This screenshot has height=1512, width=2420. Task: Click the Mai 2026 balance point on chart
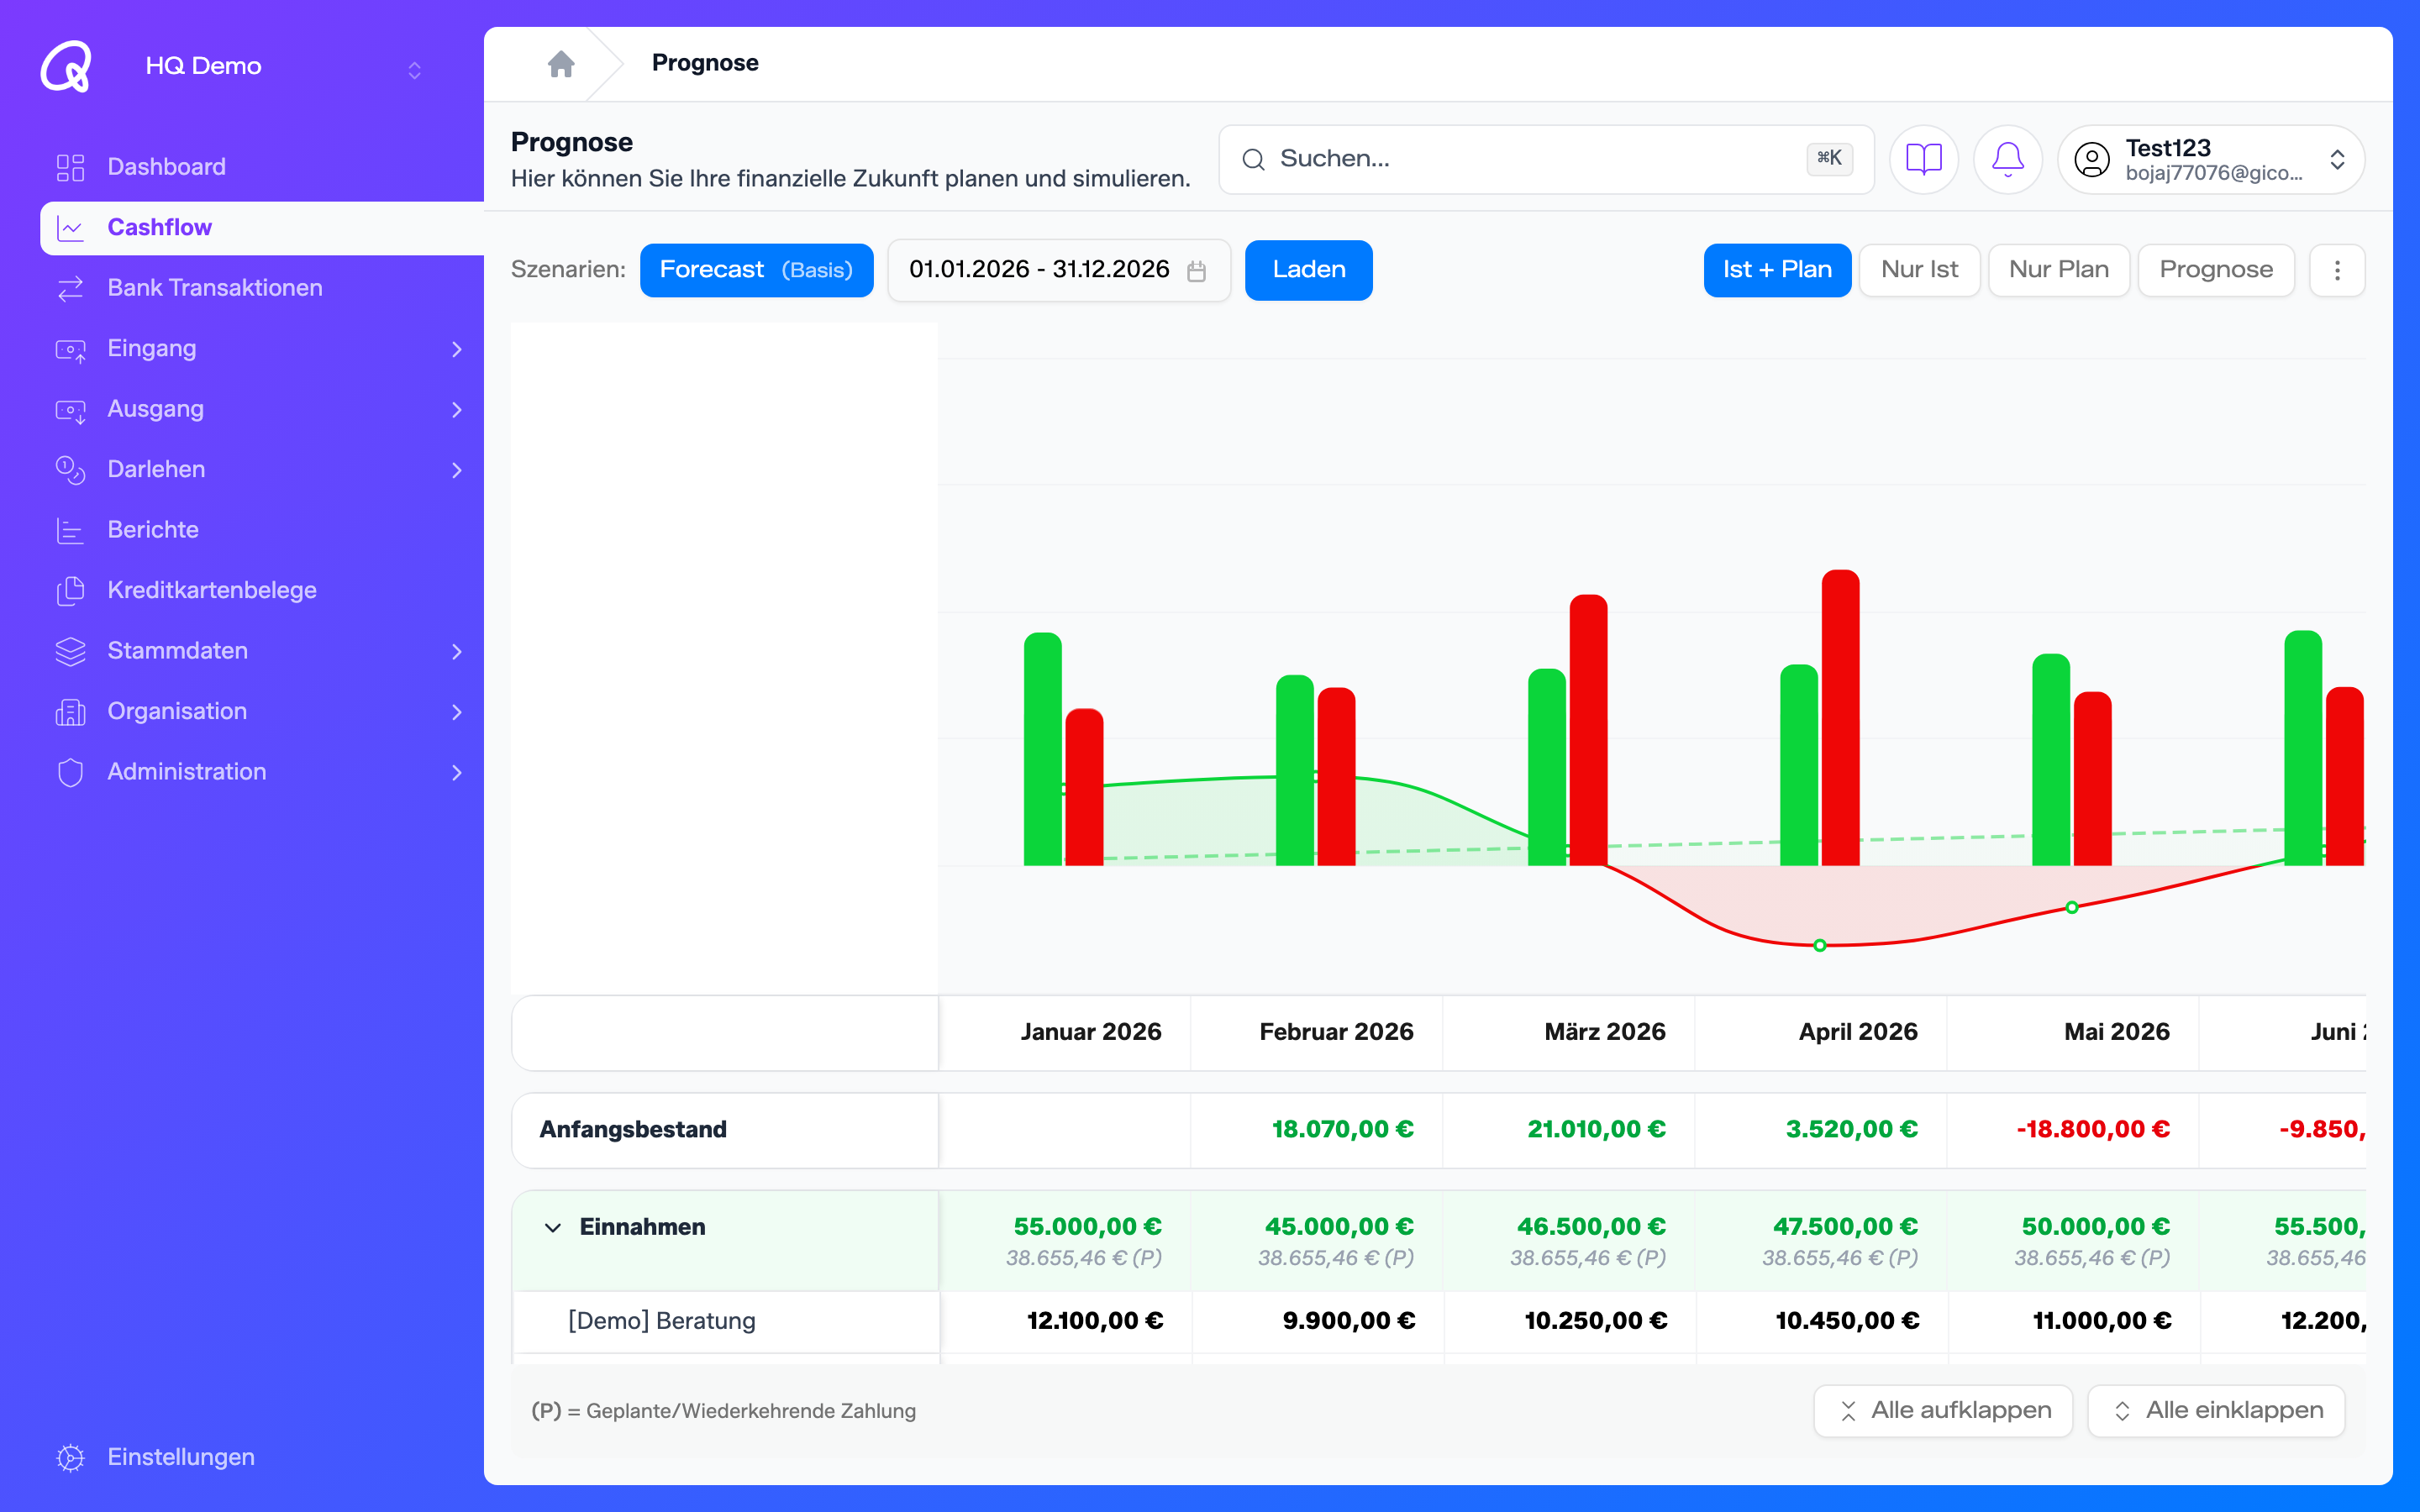[2072, 907]
